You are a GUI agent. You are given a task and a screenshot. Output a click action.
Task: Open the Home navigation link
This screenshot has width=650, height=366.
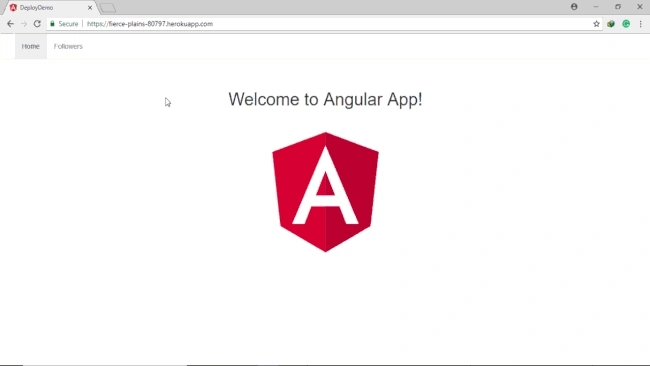[31, 46]
